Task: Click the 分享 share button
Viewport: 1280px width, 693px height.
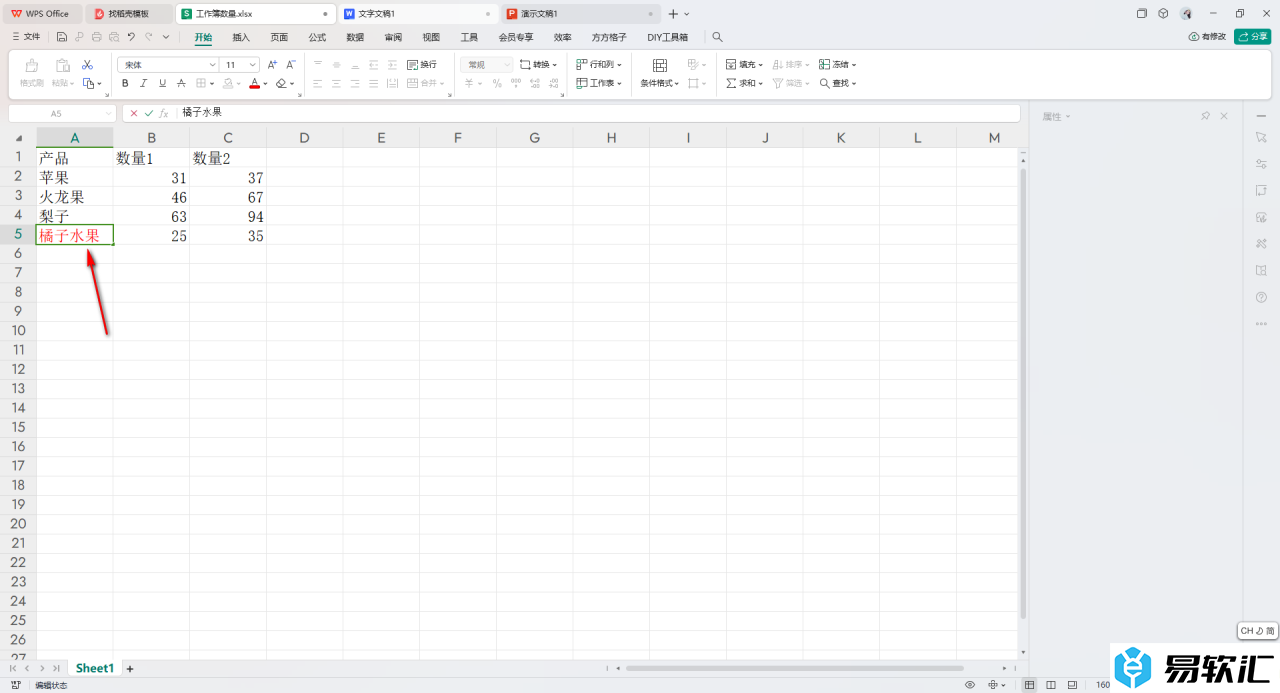Action: (x=1253, y=37)
